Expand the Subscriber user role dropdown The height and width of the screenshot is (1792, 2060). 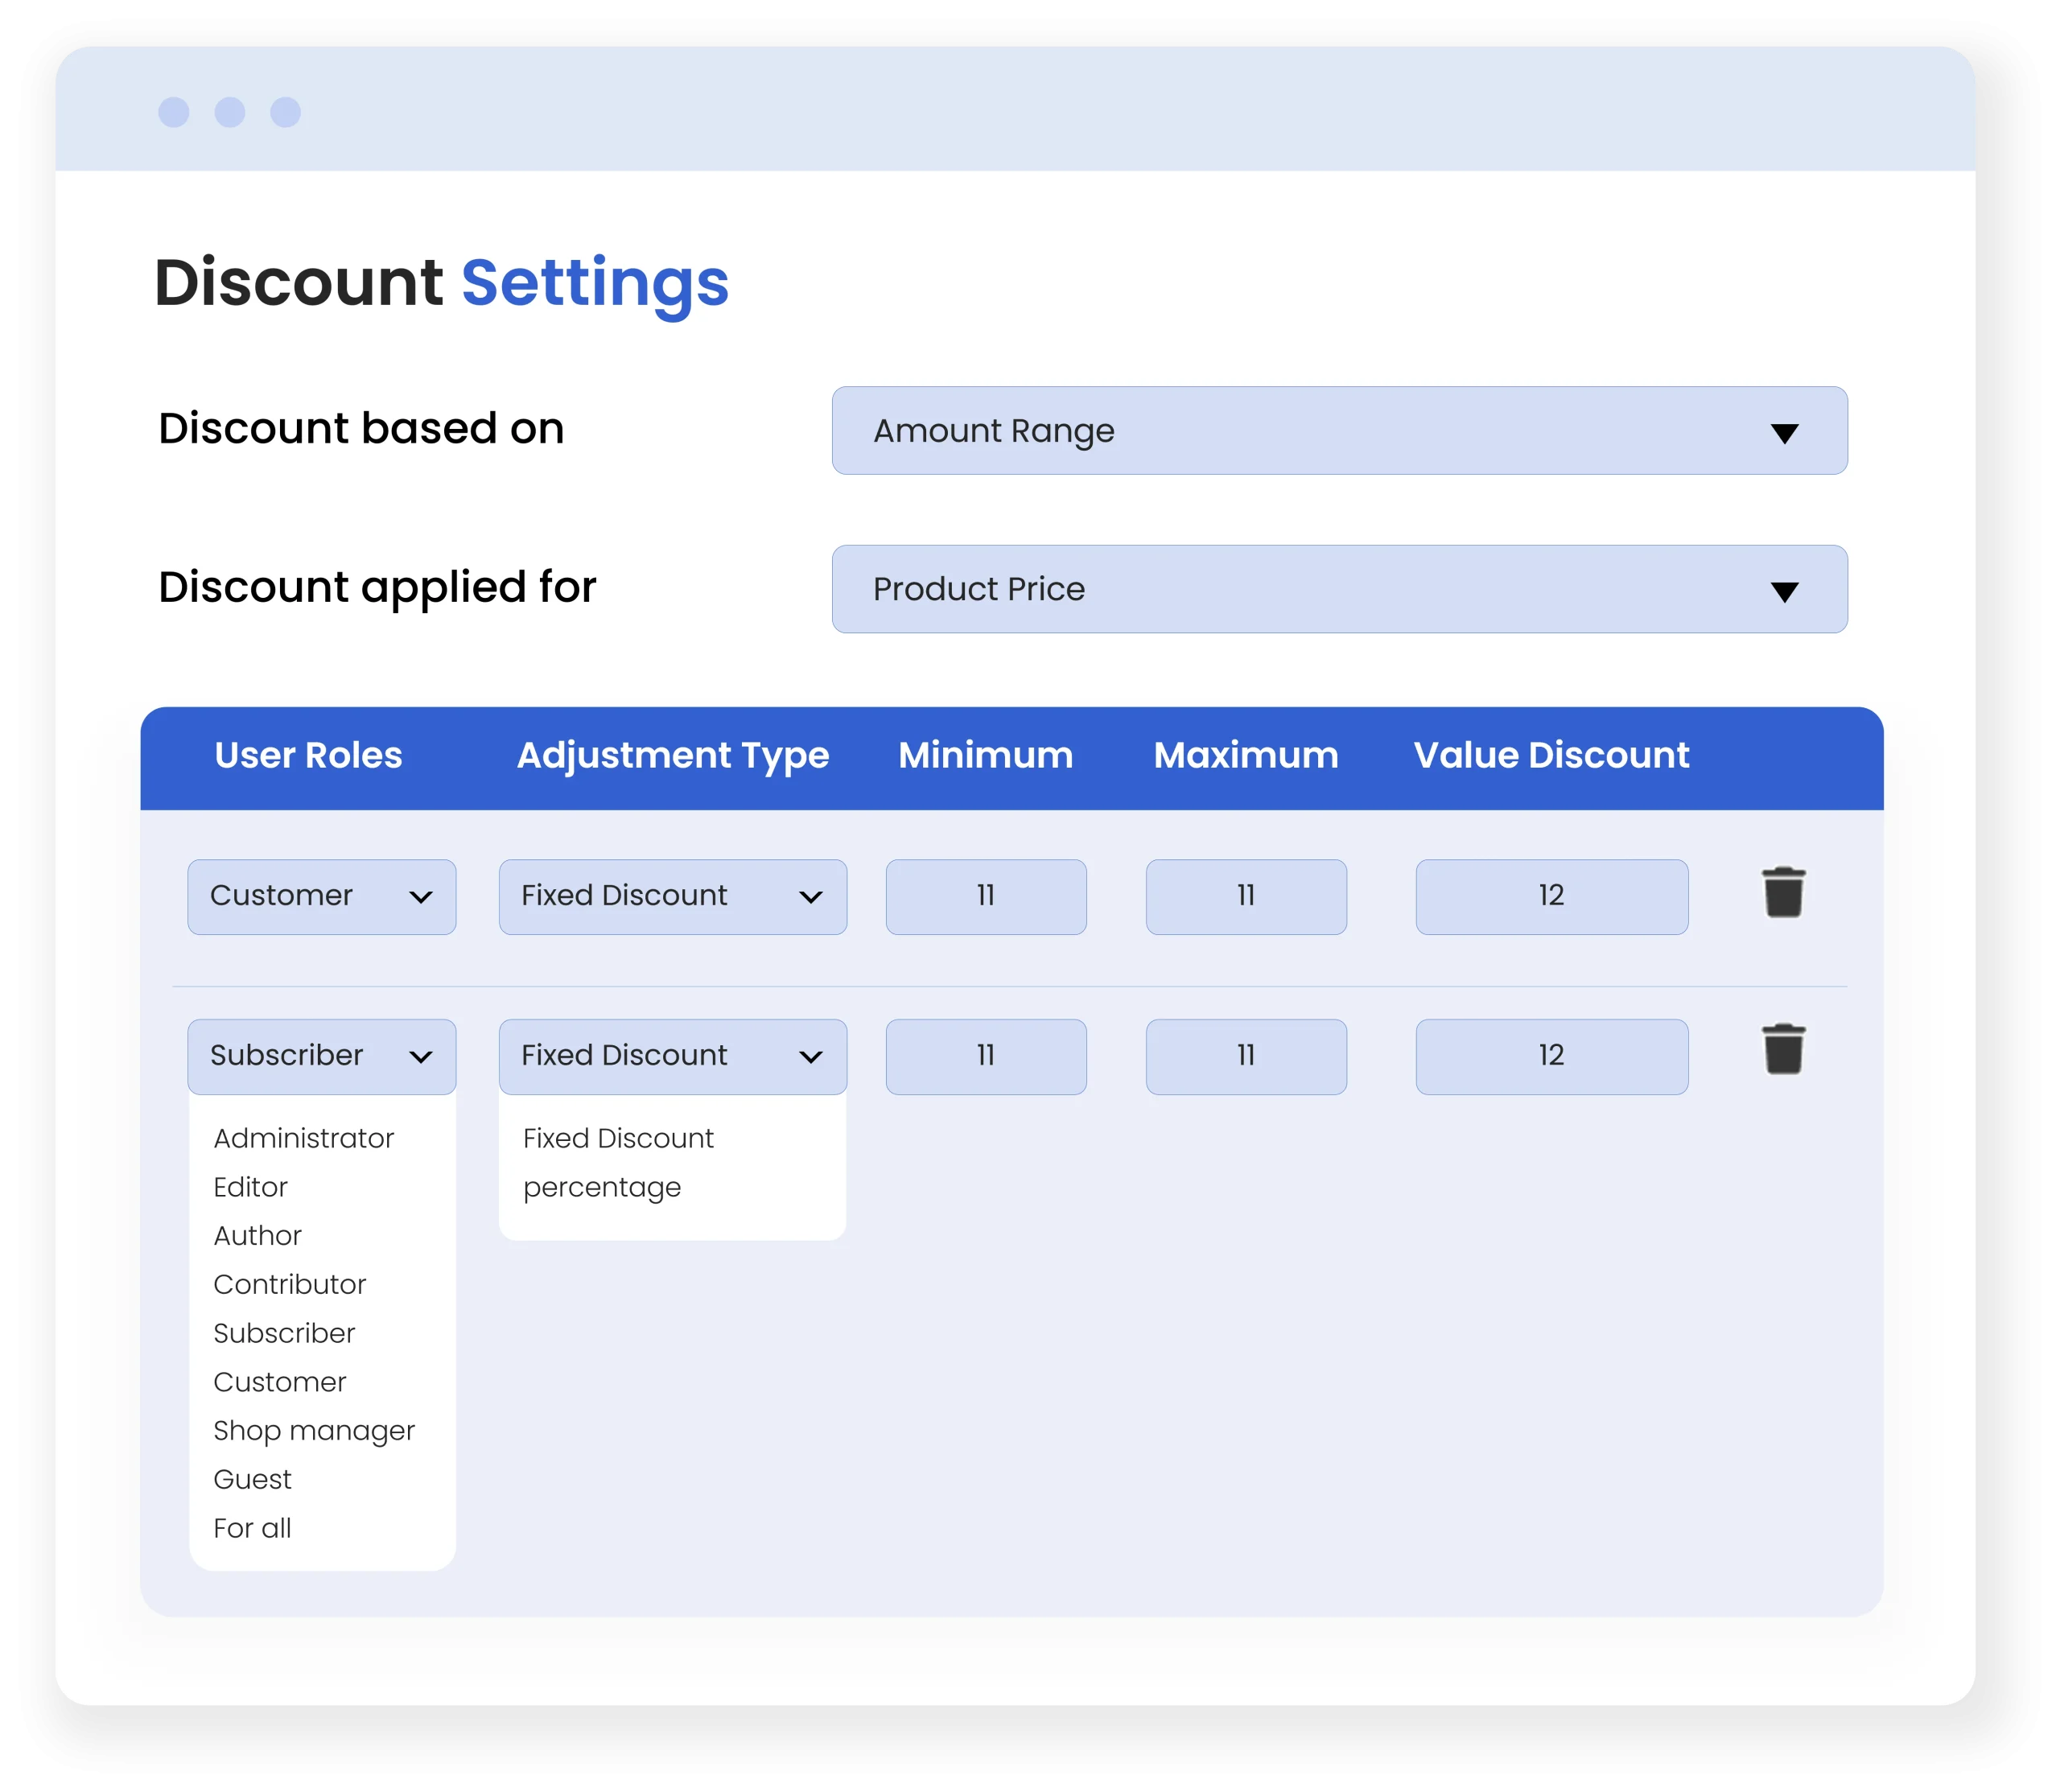321,1056
